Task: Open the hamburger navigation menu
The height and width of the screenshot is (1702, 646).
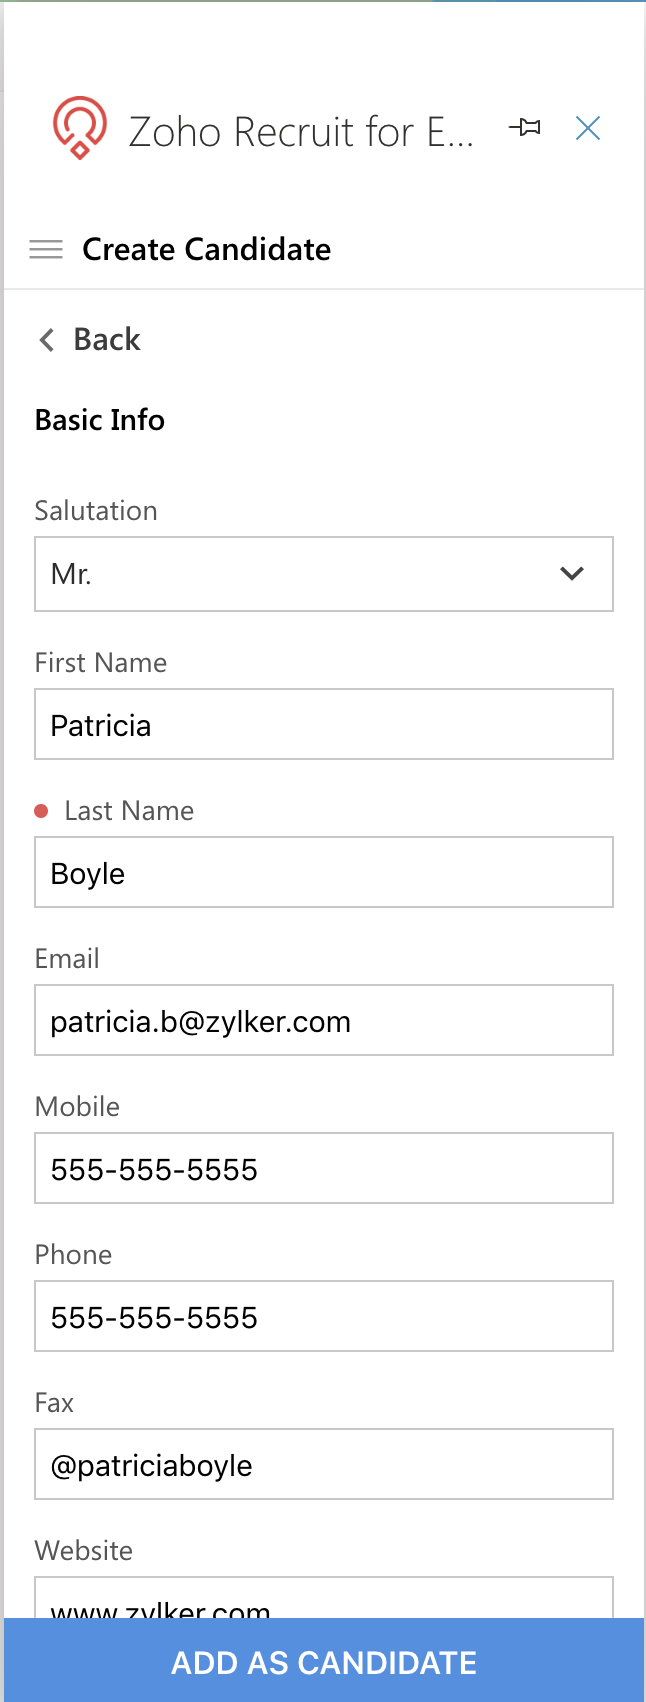Action: pos(46,249)
